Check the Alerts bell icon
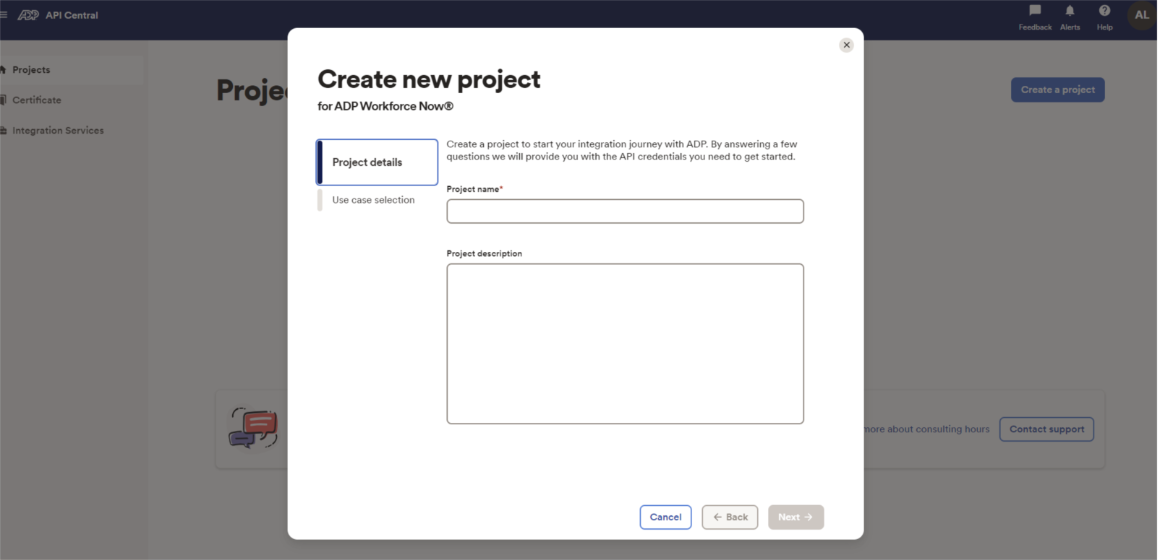 pos(1070,11)
